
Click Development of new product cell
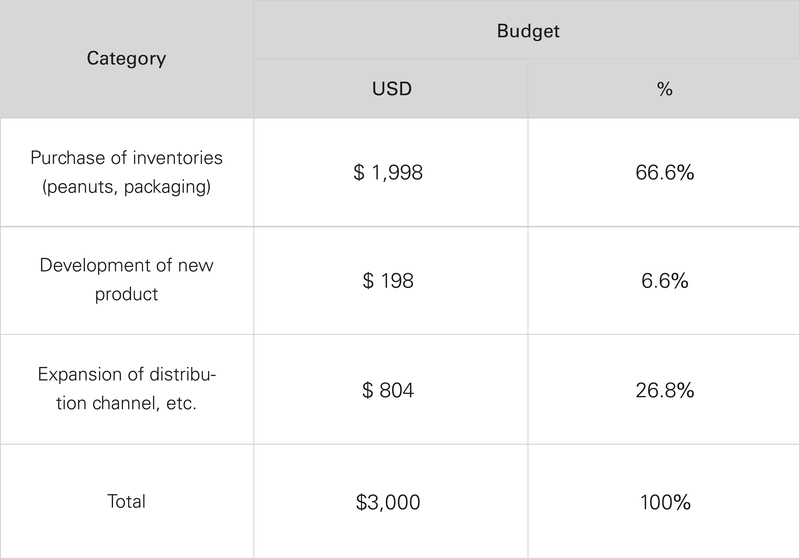pos(126,280)
